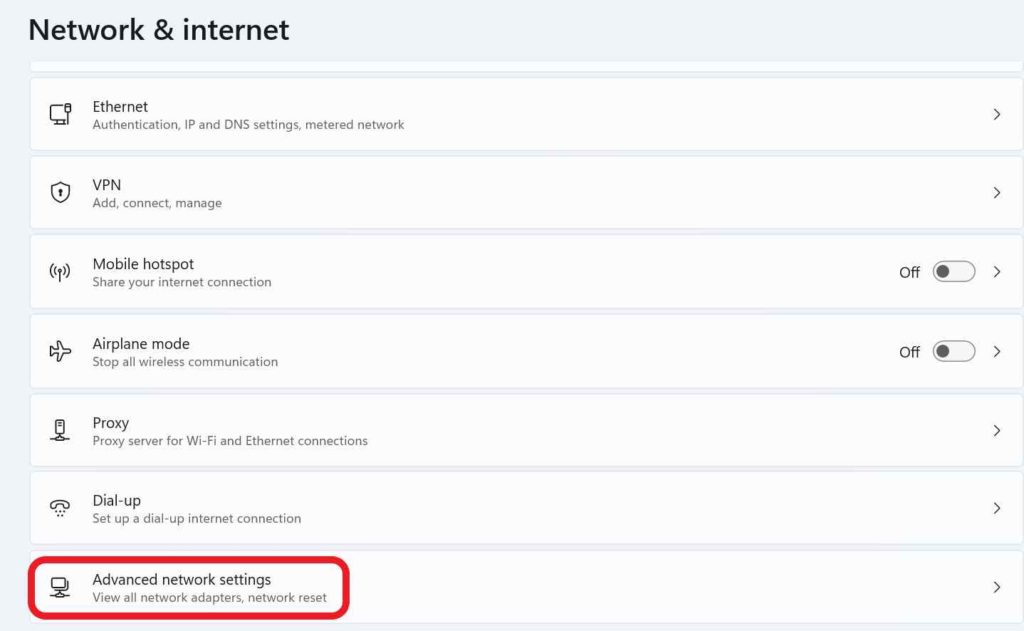Click 'Proxy server for Wi-Fi and Ethernet' text
Viewport: 1024px width, 631px height.
(x=230, y=441)
